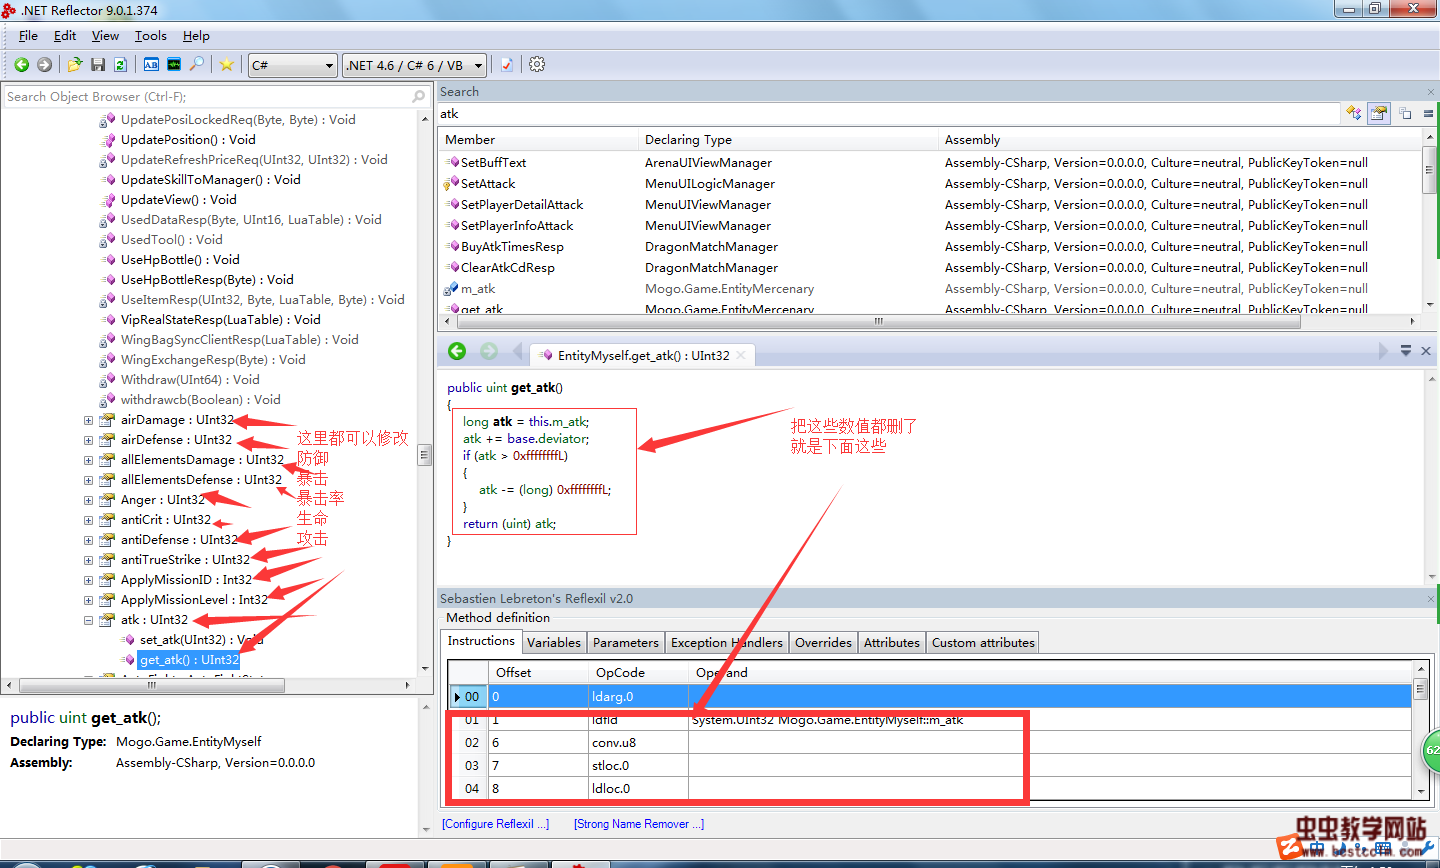Toggle the Search Strings and Constants icon
Screen dimensions: 1440x868
point(1405,113)
